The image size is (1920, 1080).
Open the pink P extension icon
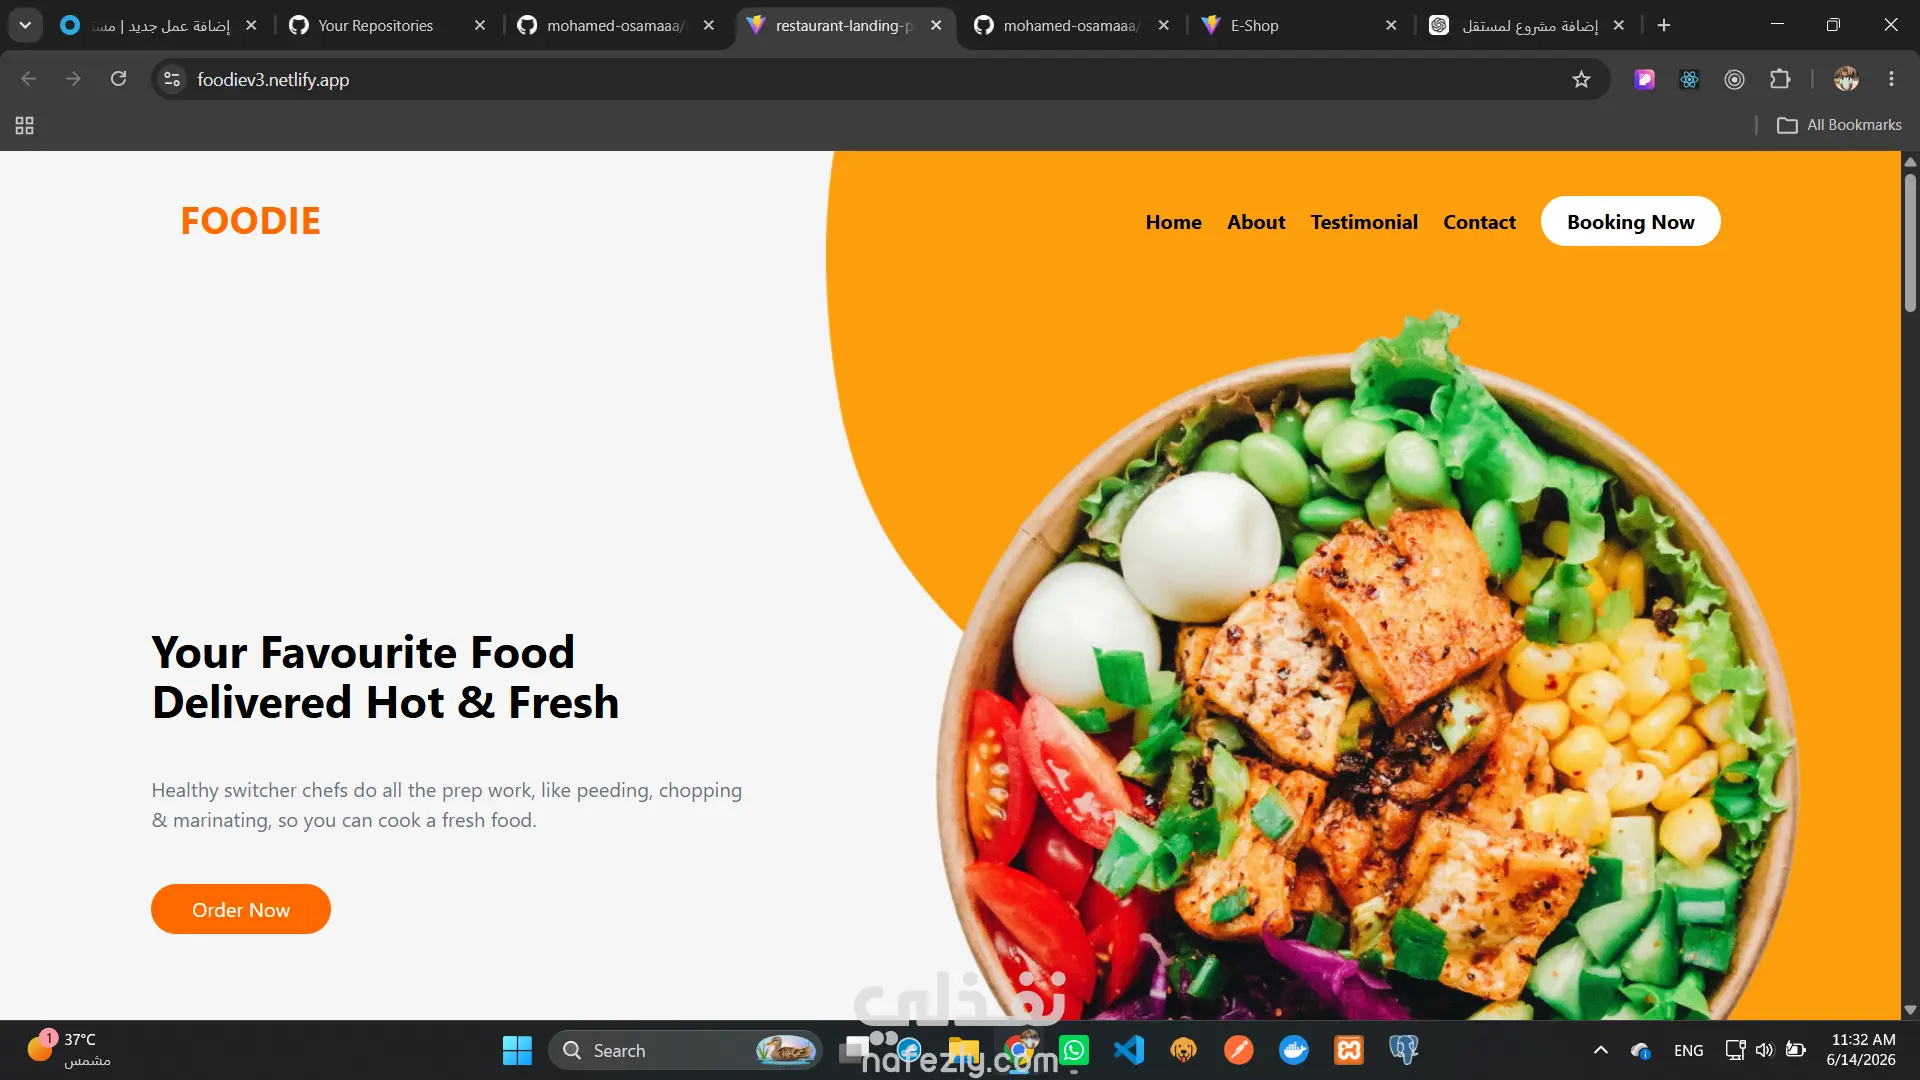click(x=1645, y=79)
